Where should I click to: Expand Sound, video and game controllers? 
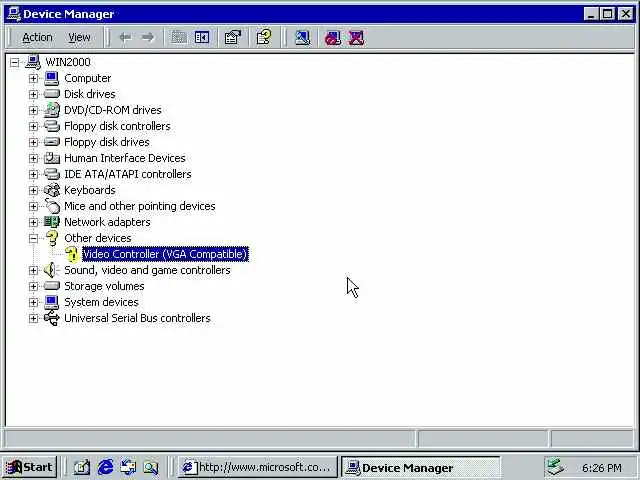tap(33, 270)
